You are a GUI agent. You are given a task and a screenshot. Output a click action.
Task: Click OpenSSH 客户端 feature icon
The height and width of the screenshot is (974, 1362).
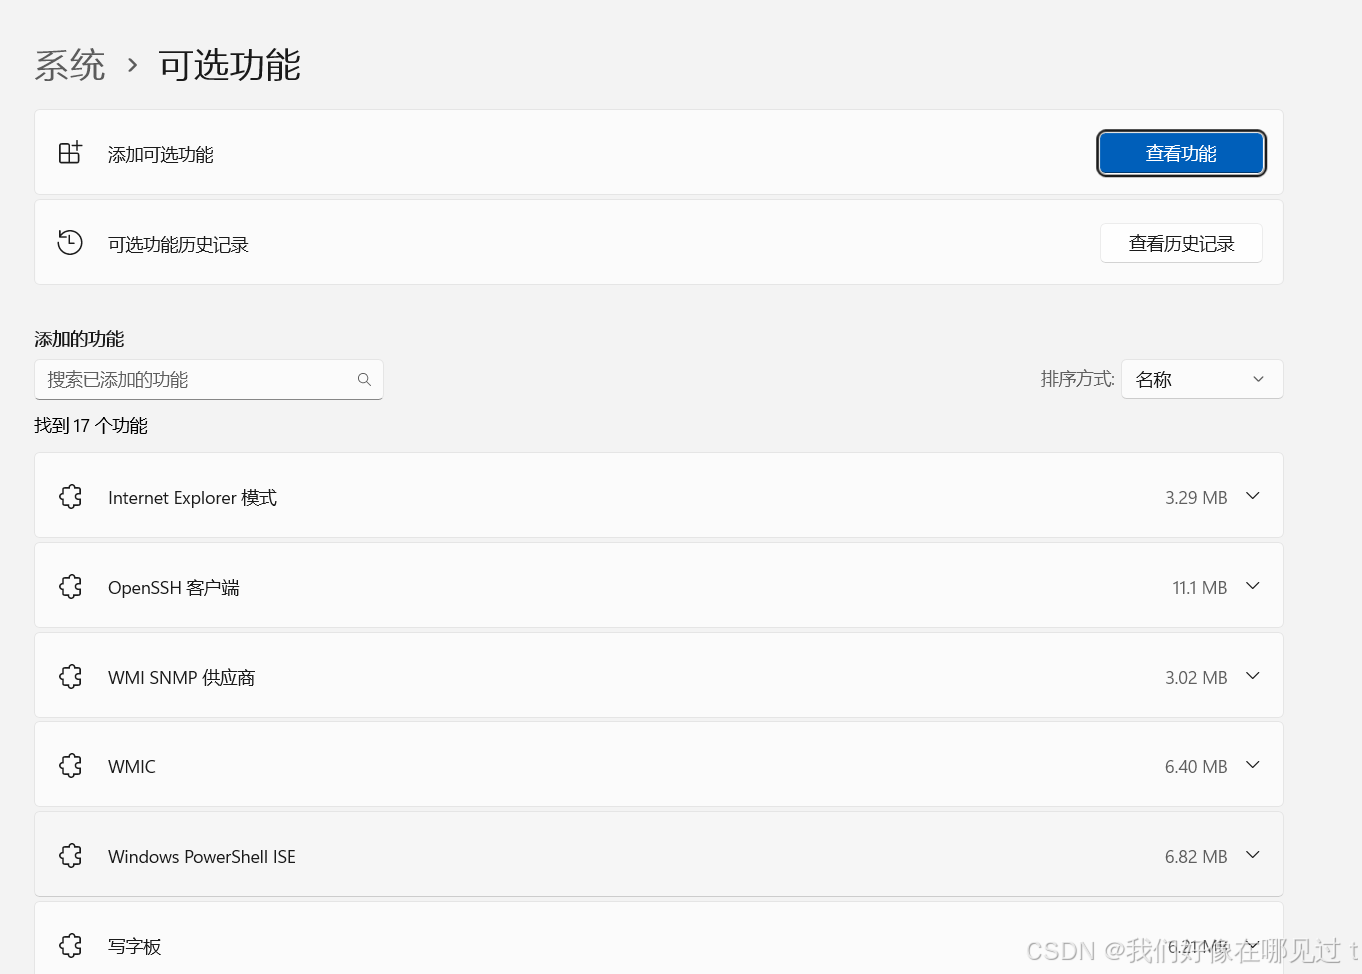coord(70,587)
